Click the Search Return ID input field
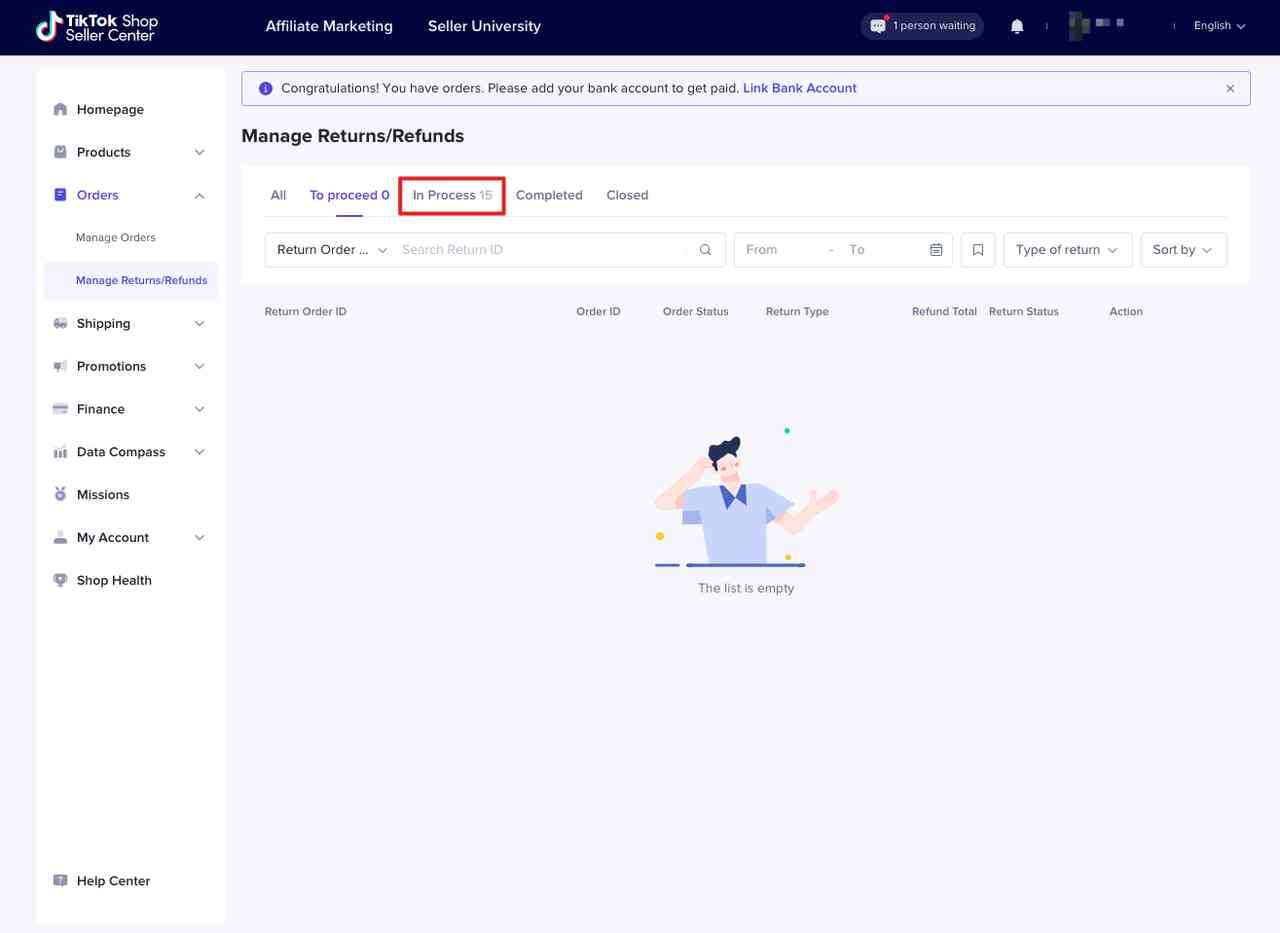 [540, 250]
